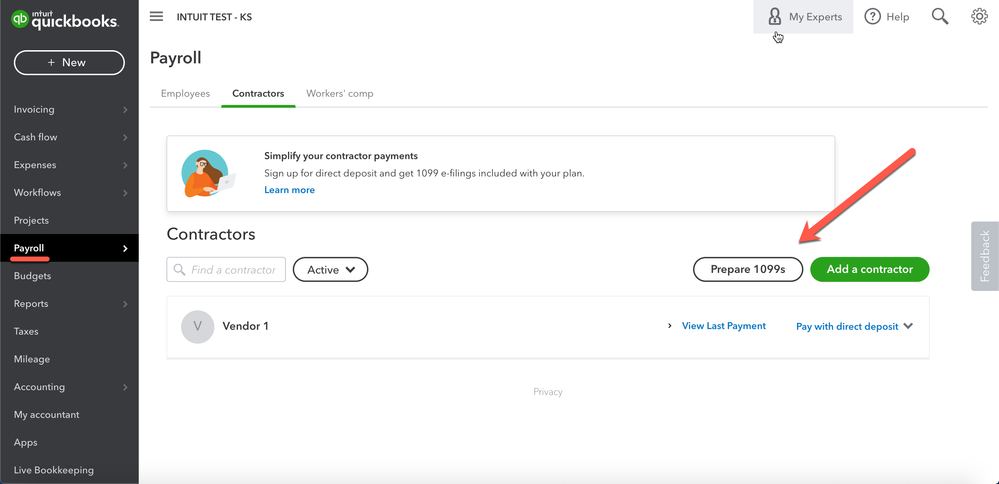Click the Vendor 1 avatar circle

pyautogui.click(x=198, y=326)
